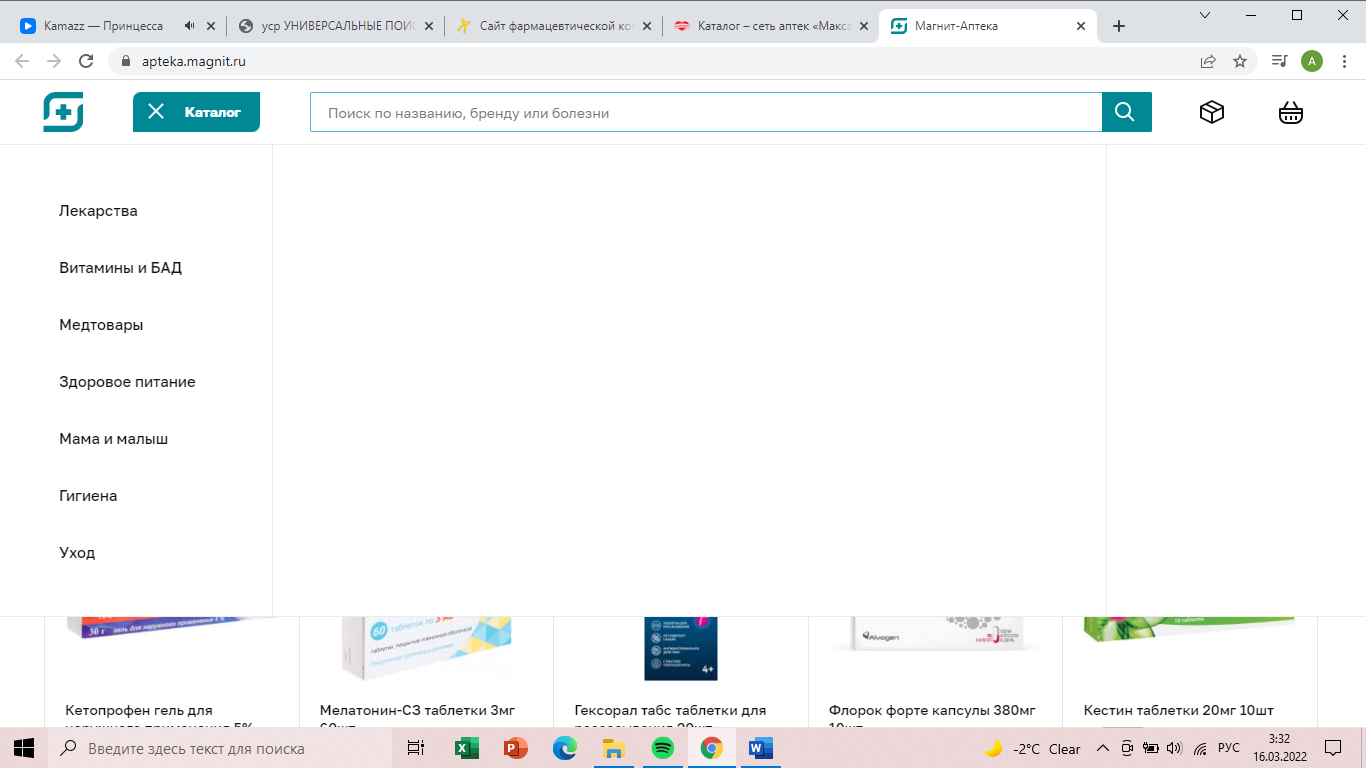Screen dimensions: 1366x768
Task: Click the Magnit-Apteka logo icon
Action: point(63,112)
